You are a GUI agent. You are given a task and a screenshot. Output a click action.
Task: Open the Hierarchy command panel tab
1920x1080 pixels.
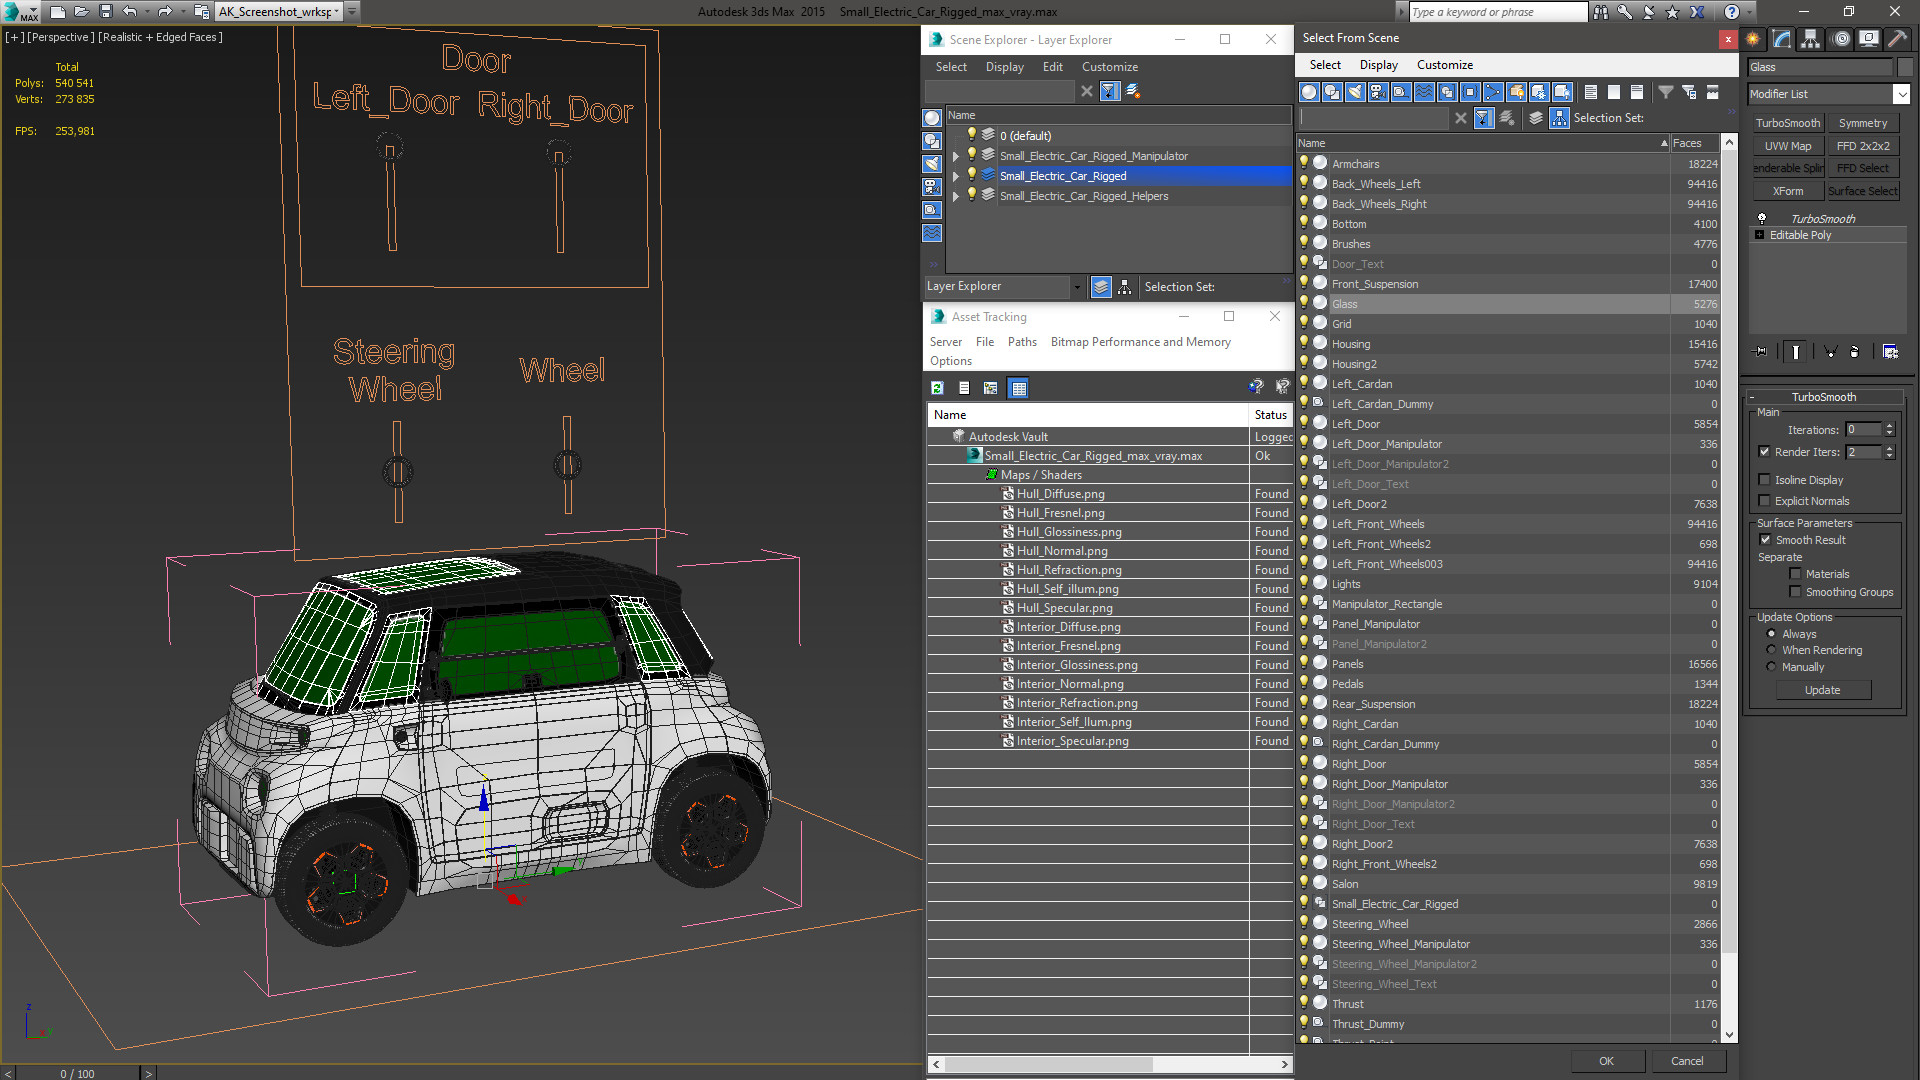click(x=1811, y=39)
